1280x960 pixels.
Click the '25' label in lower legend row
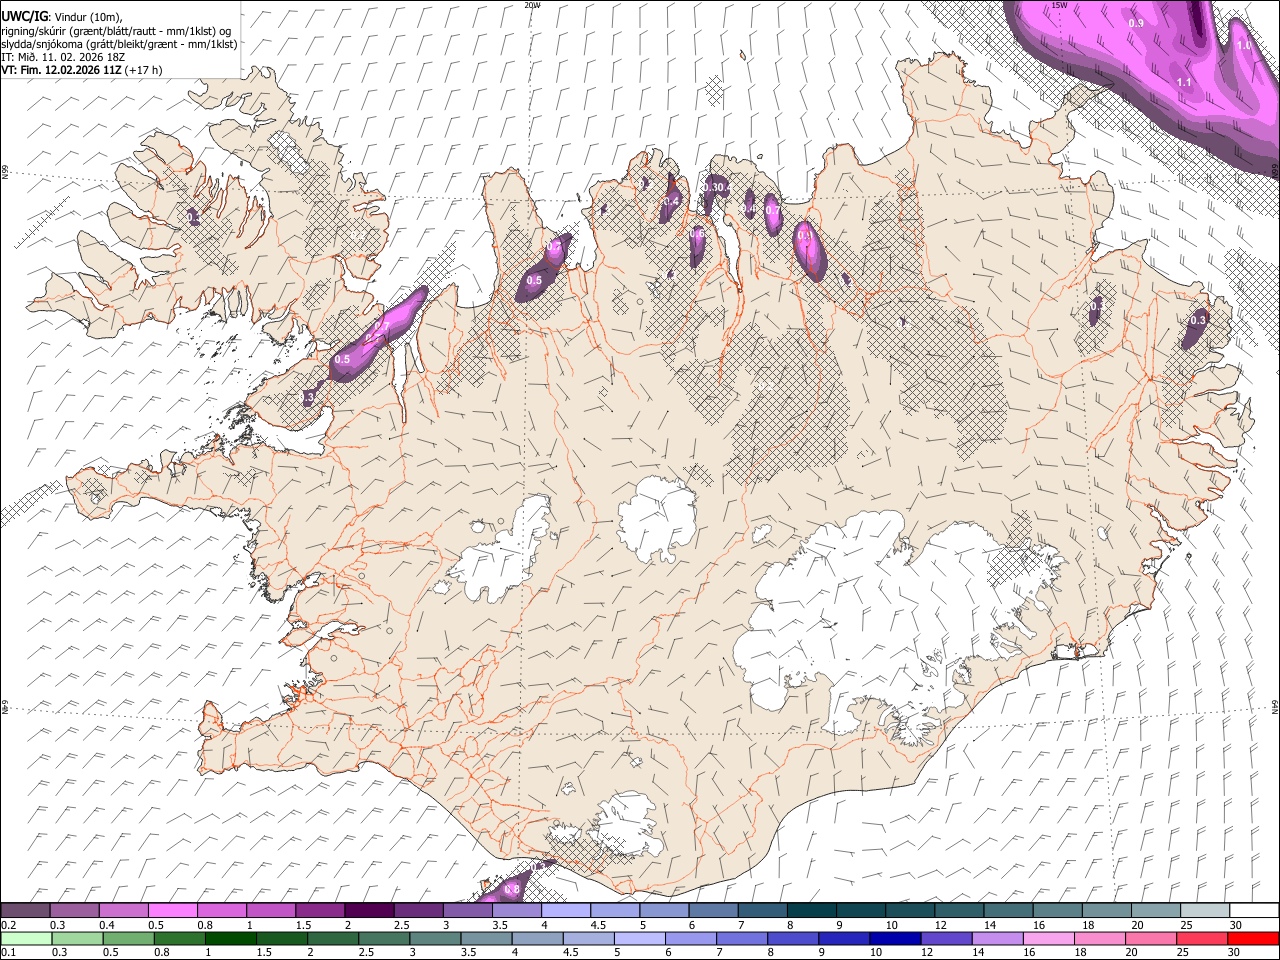(1182, 953)
